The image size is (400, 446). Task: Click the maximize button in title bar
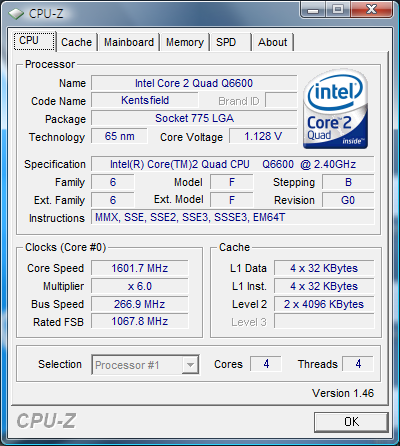click(x=338, y=9)
